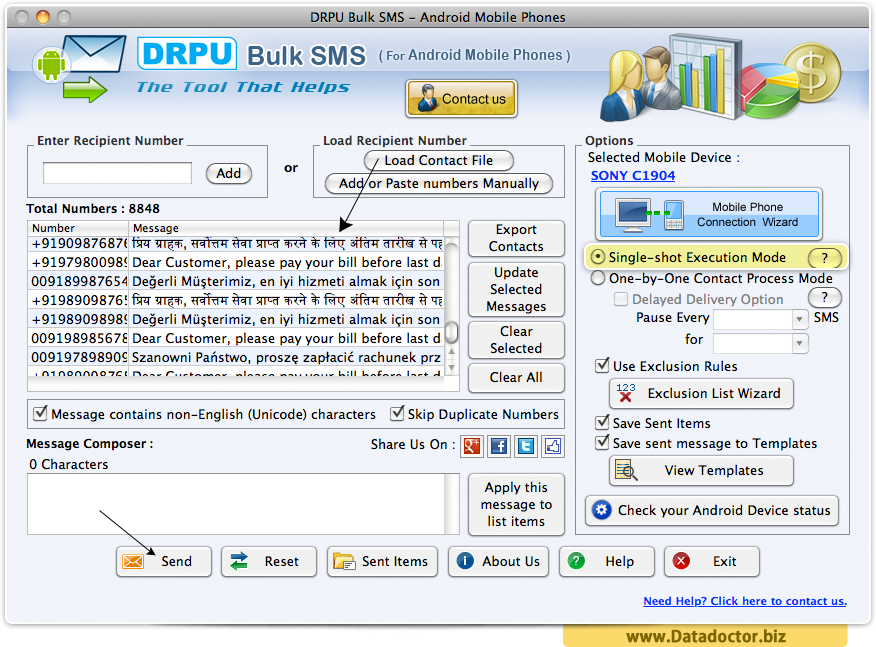876x647 pixels.
Task: Open the 'Need Help? Click here' link
Action: click(x=745, y=601)
